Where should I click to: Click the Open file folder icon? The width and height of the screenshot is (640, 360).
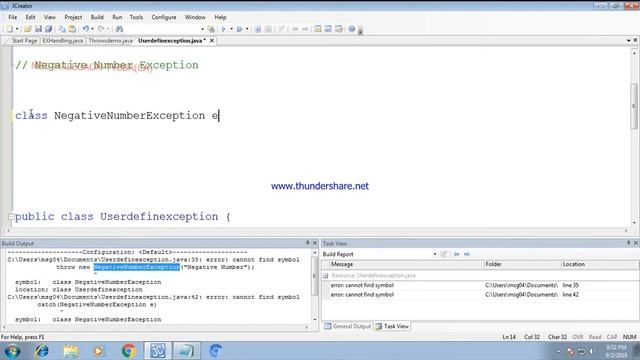click(x=27, y=29)
